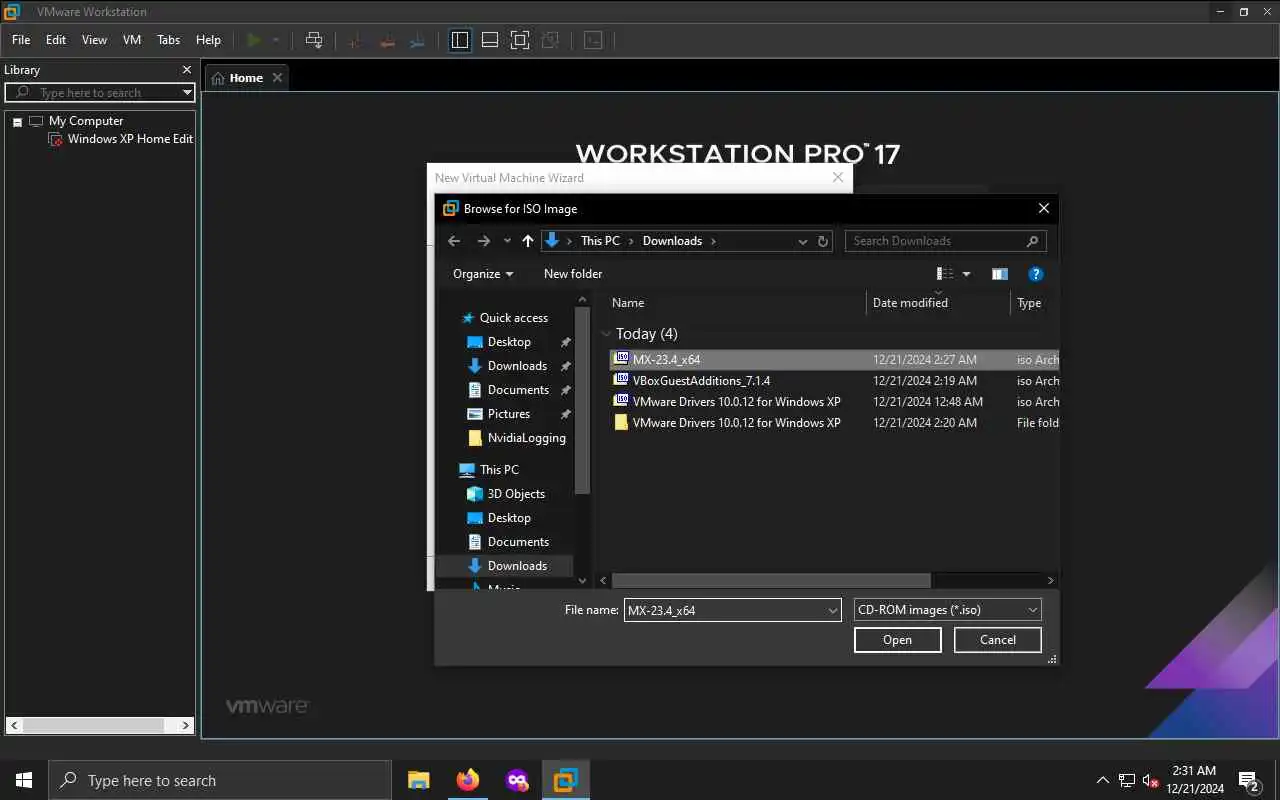Select VMware Drivers item modified 12:48 AM
Screen dimensions: 1280x800
pos(736,402)
